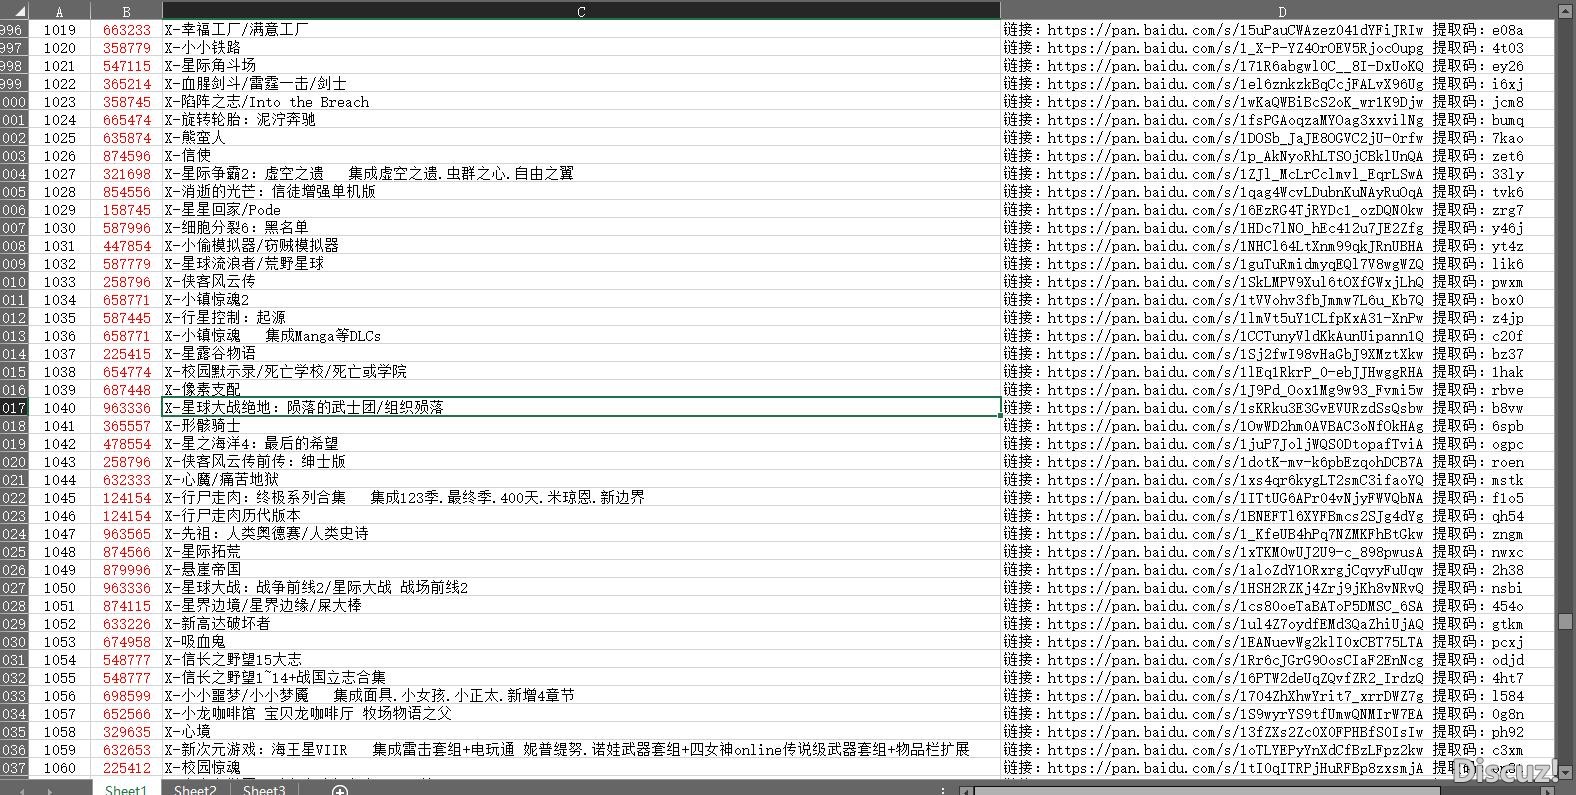Click the cell X-吸血鬼
This screenshot has height=795, width=1576.
tap(581, 642)
